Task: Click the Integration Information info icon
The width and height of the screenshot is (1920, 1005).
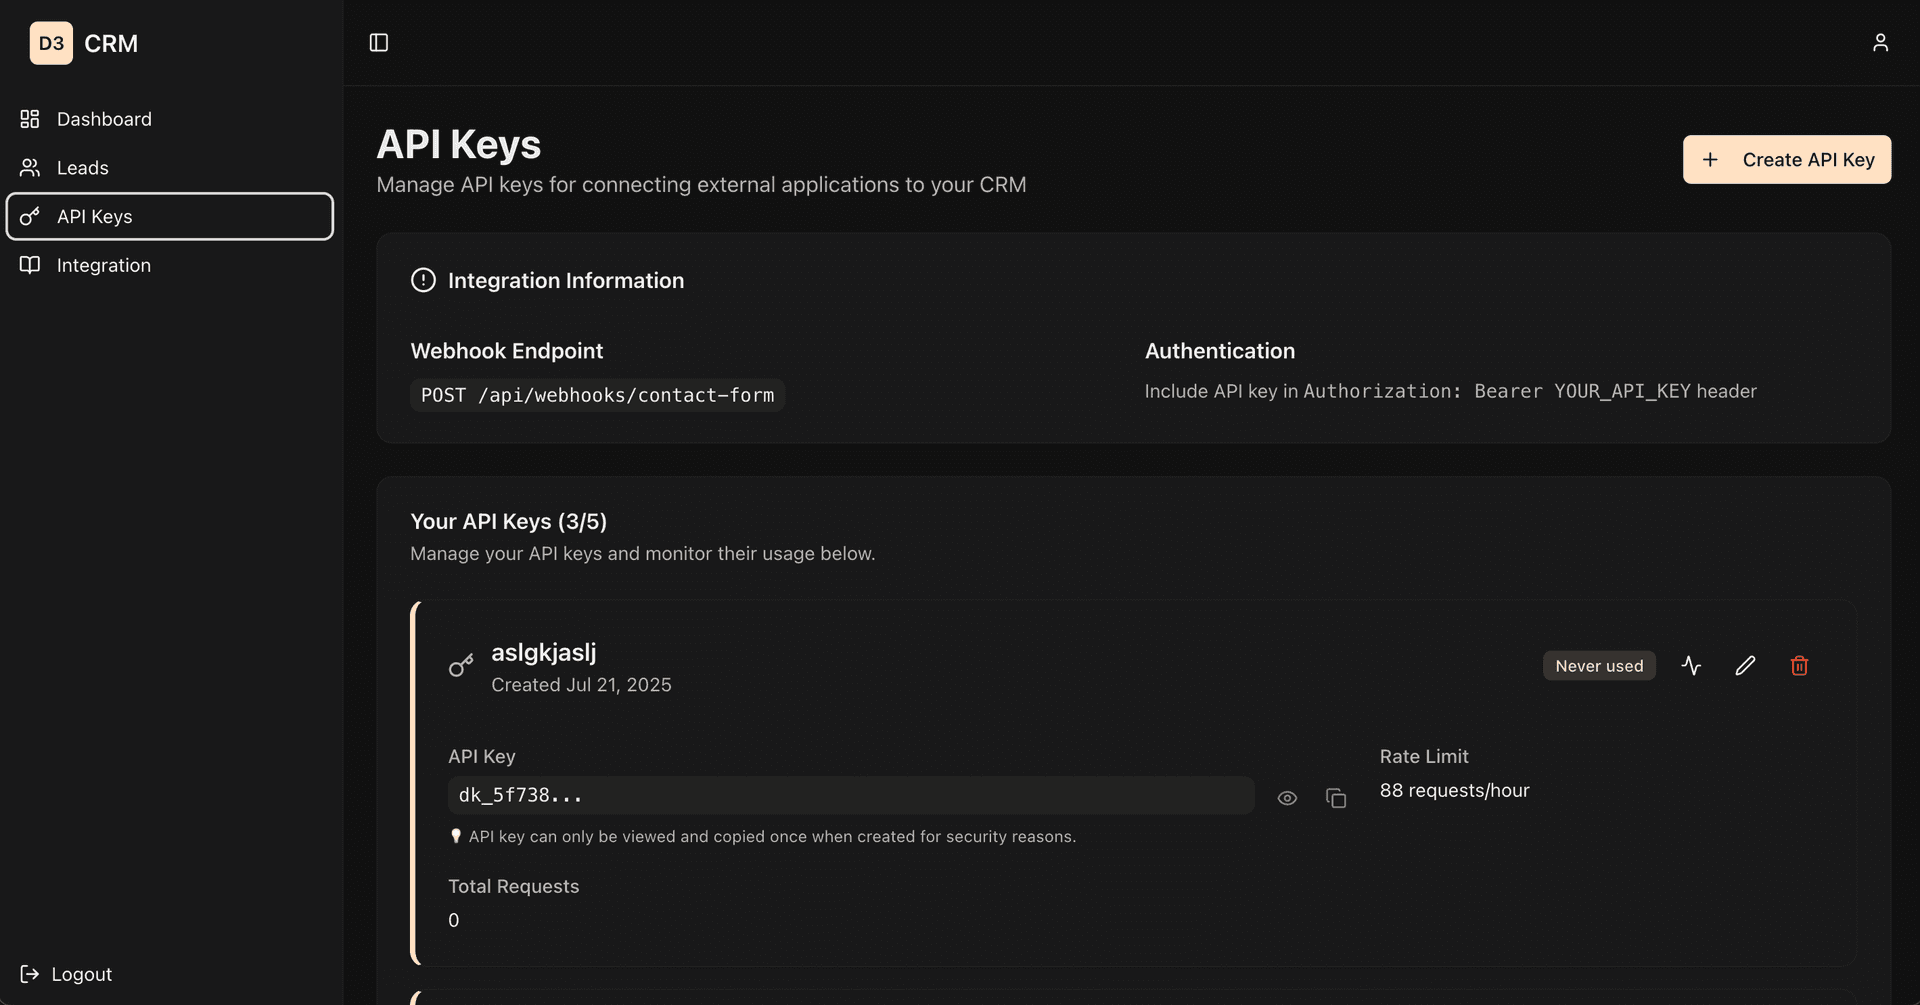Action: pyautogui.click(x=423, y=280)
